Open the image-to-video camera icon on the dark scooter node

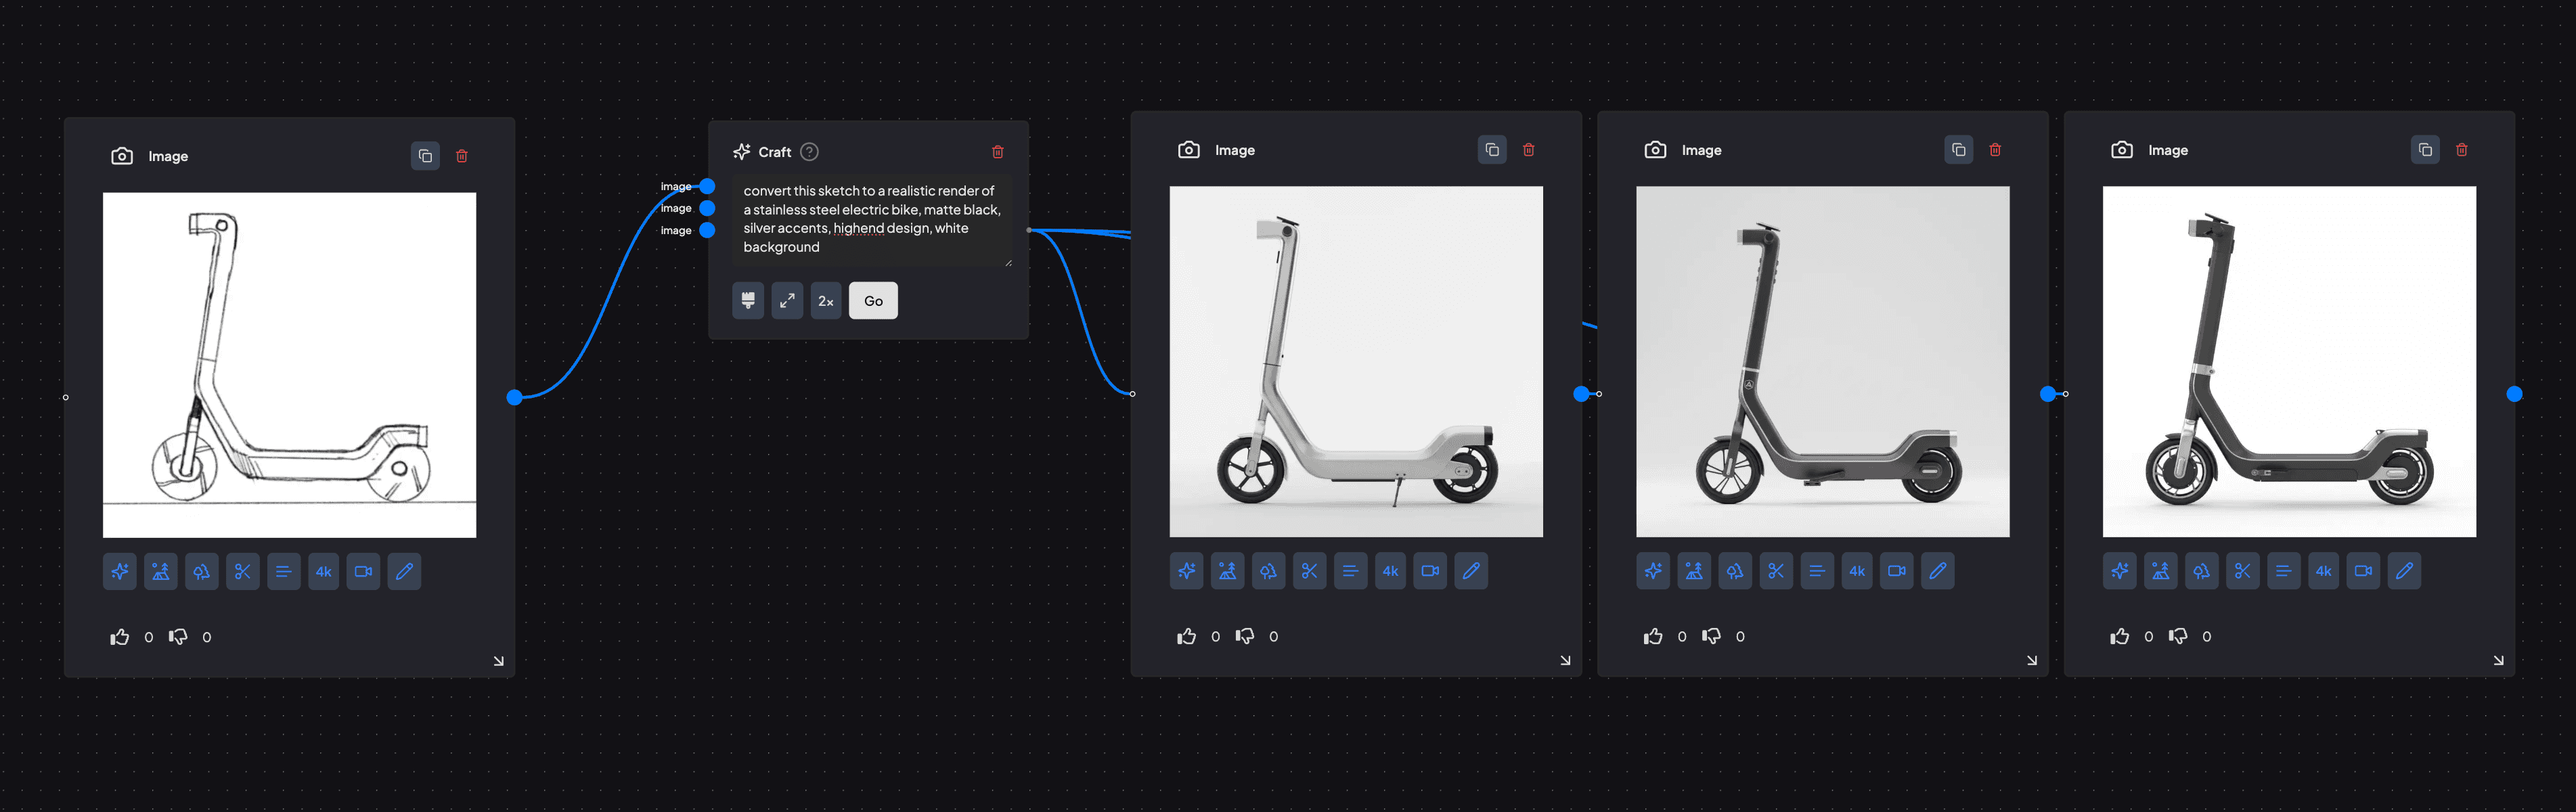pos(1897,570)
